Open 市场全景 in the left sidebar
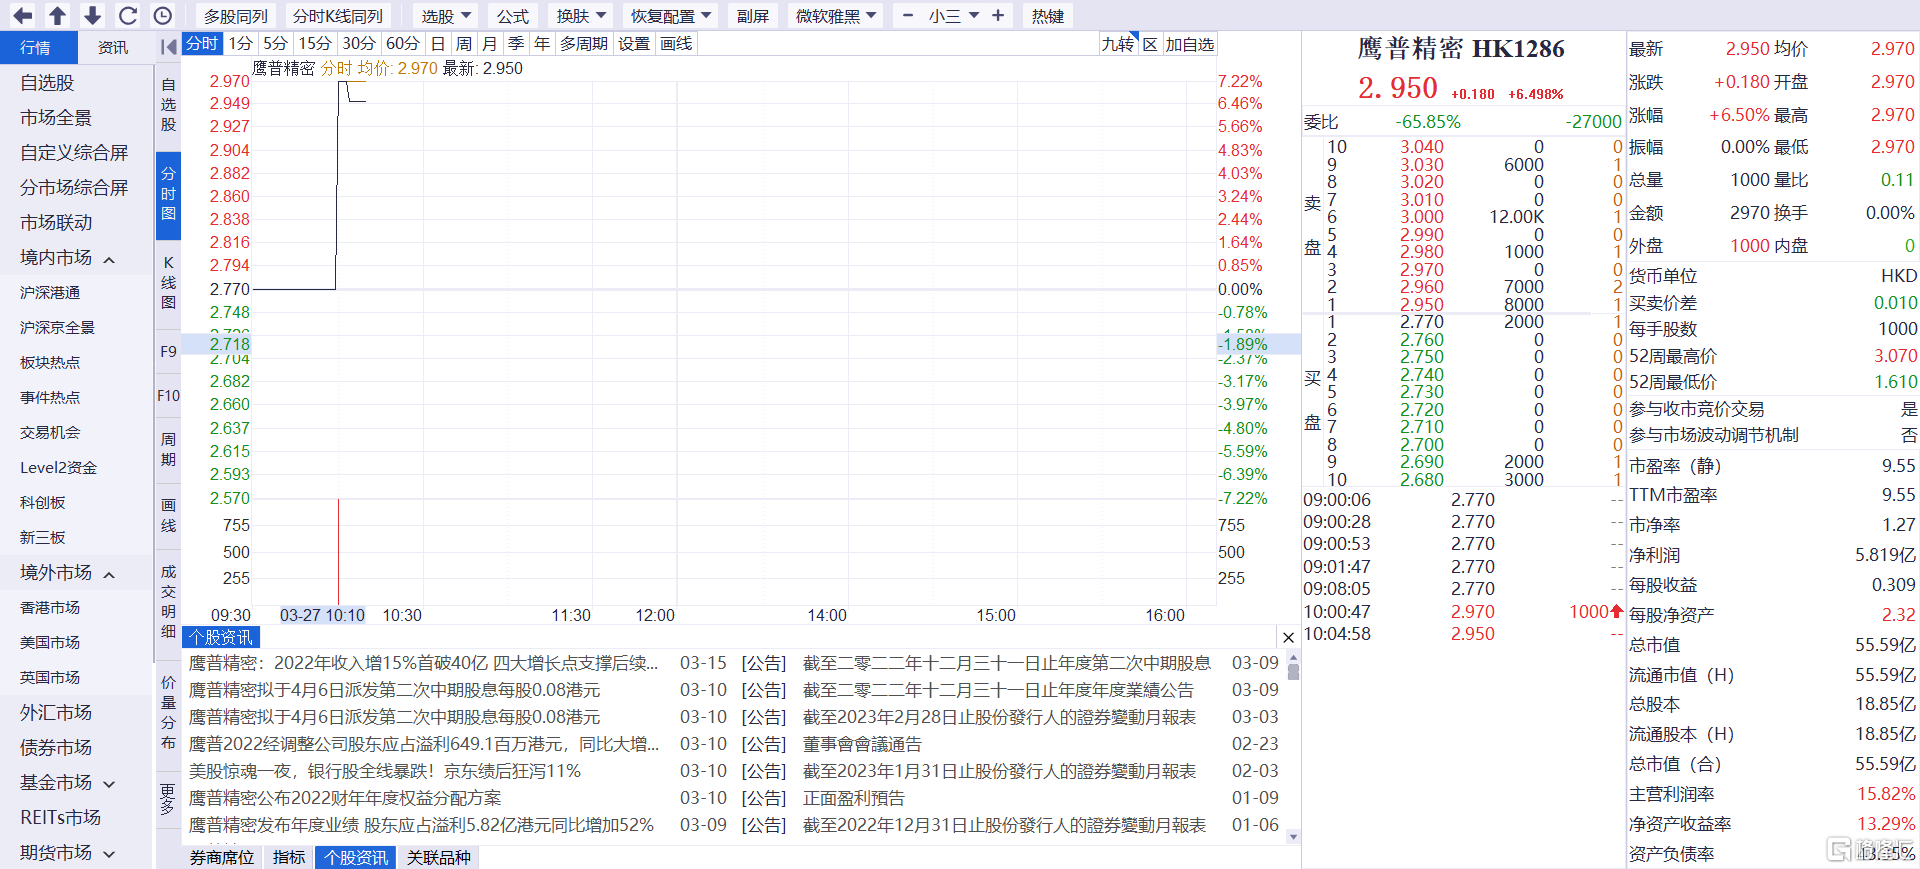This screenshot has height=869, width=1920. [56, 118]
